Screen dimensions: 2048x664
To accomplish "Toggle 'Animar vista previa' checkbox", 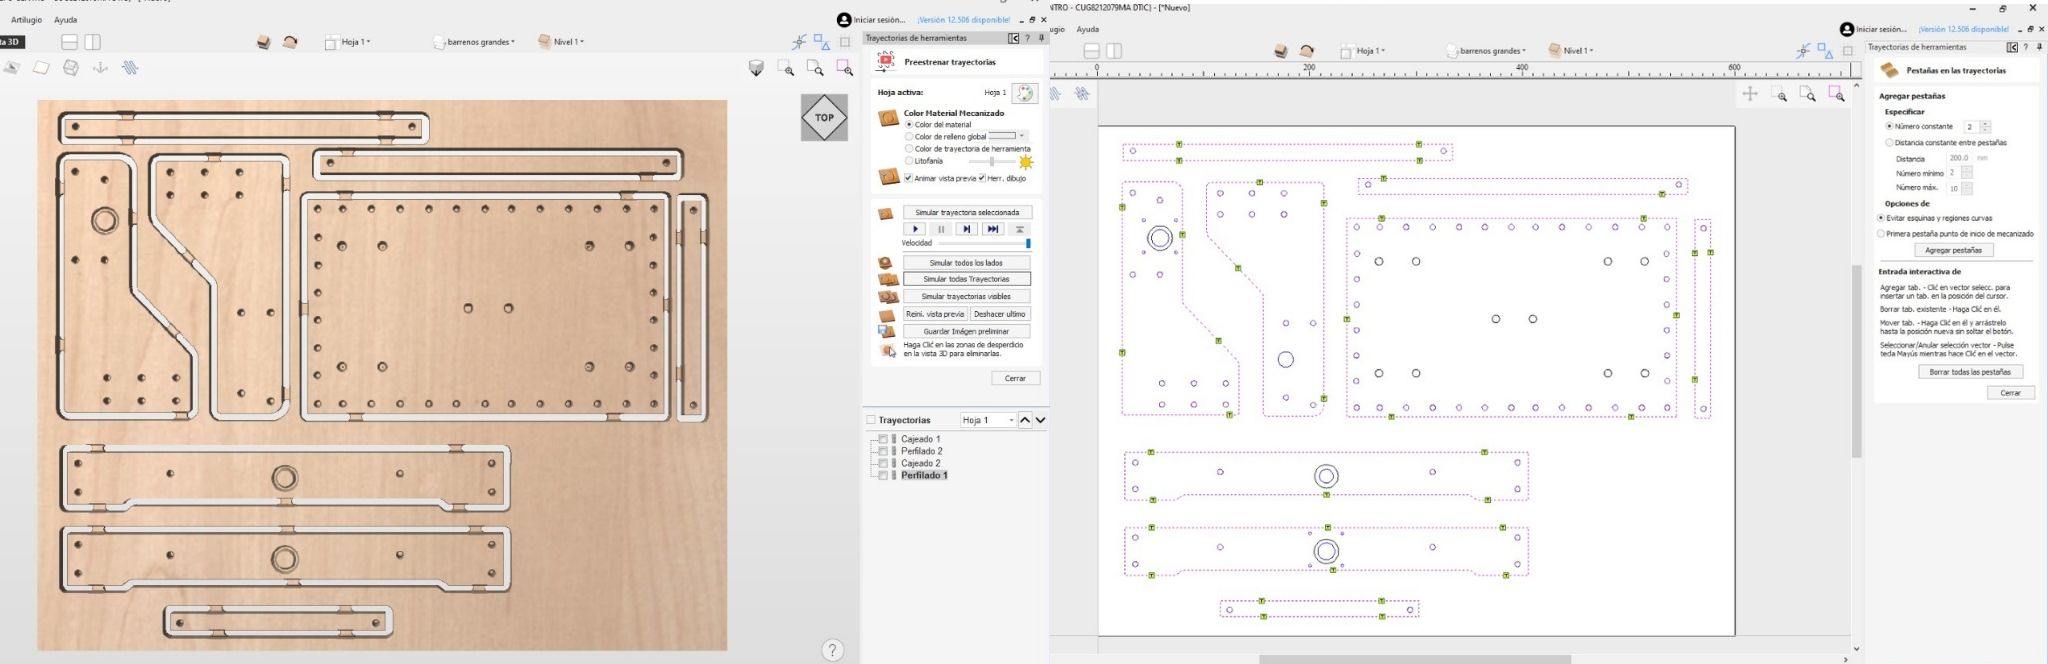I will click(x=908, y=178).
